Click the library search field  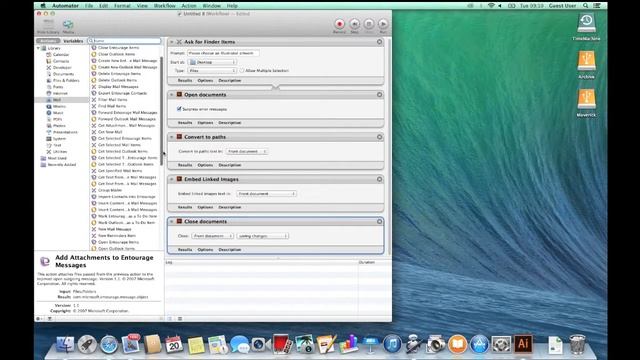click(124, 41)
